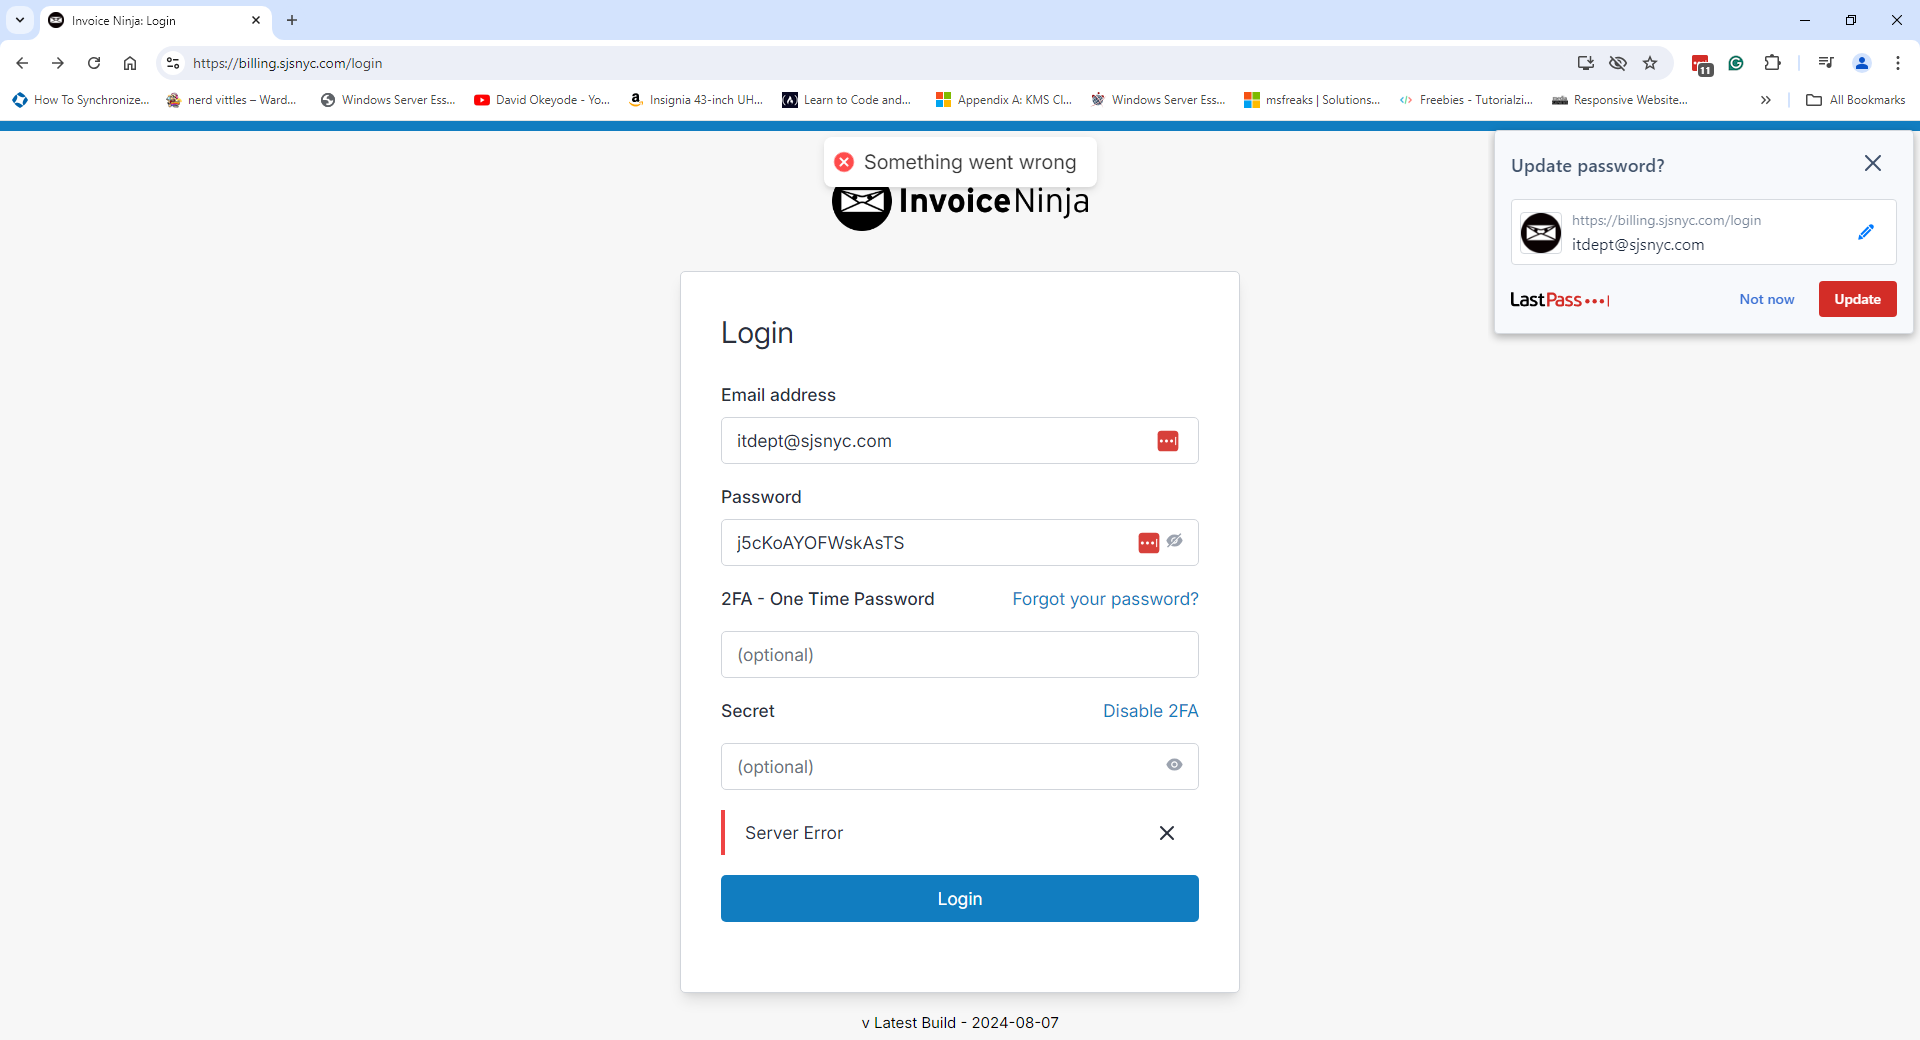Bookmark this page with the star icon
Viewport: 1920px width, 1040px height.
click(x=1650, y=63)
